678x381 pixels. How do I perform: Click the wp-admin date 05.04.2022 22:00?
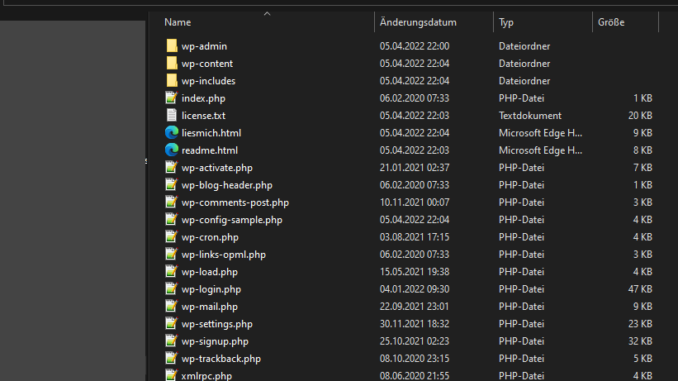point(414,46)
